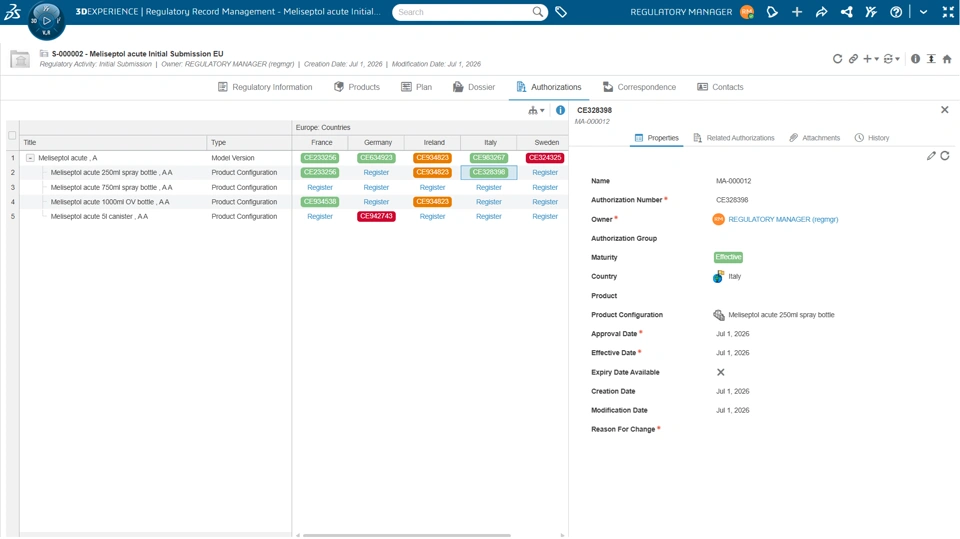This screenshot has height=539, width=960.
Task: Open the Correspondence tab
Action: click(639, 87)
